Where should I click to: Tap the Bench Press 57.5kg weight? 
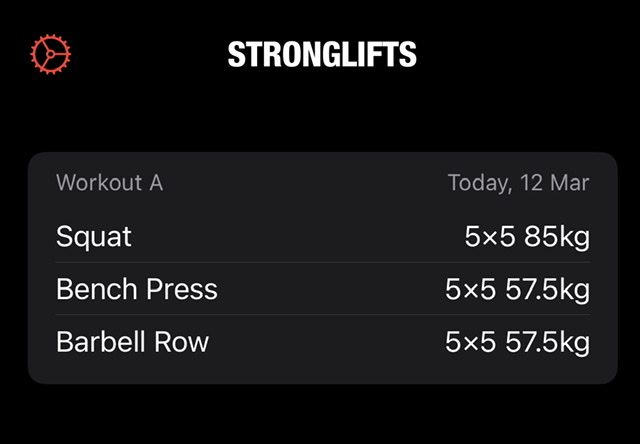point(545,290)
